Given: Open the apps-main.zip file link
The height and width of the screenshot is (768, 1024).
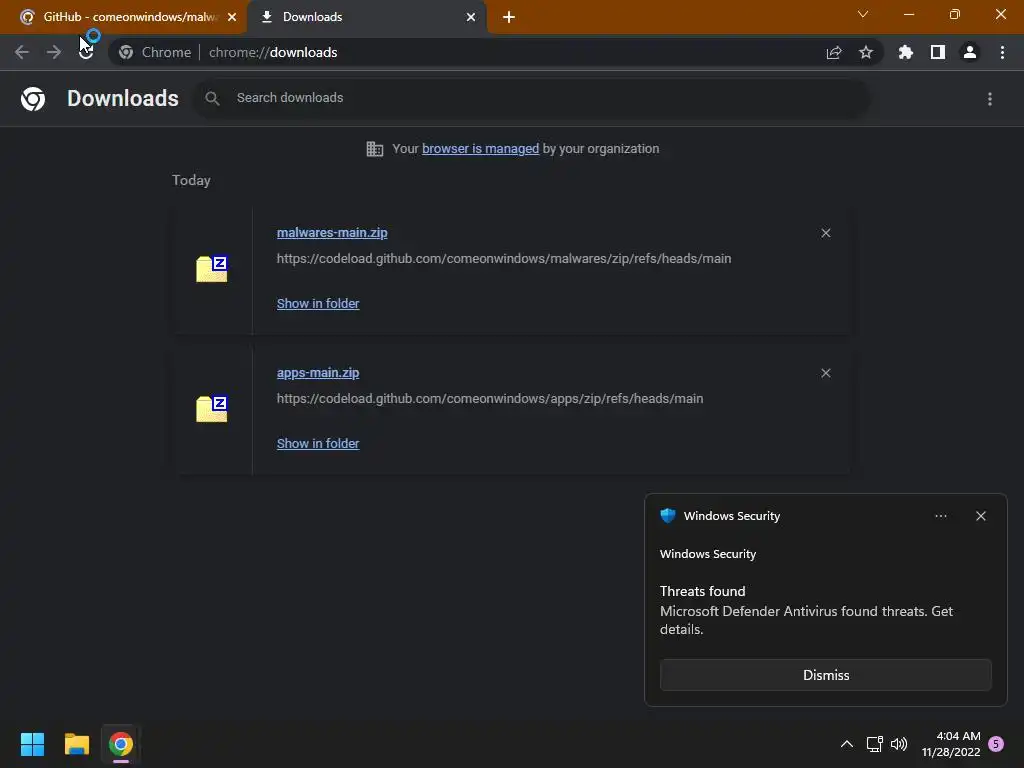Looking at the screenshot, I should point(318,373).
